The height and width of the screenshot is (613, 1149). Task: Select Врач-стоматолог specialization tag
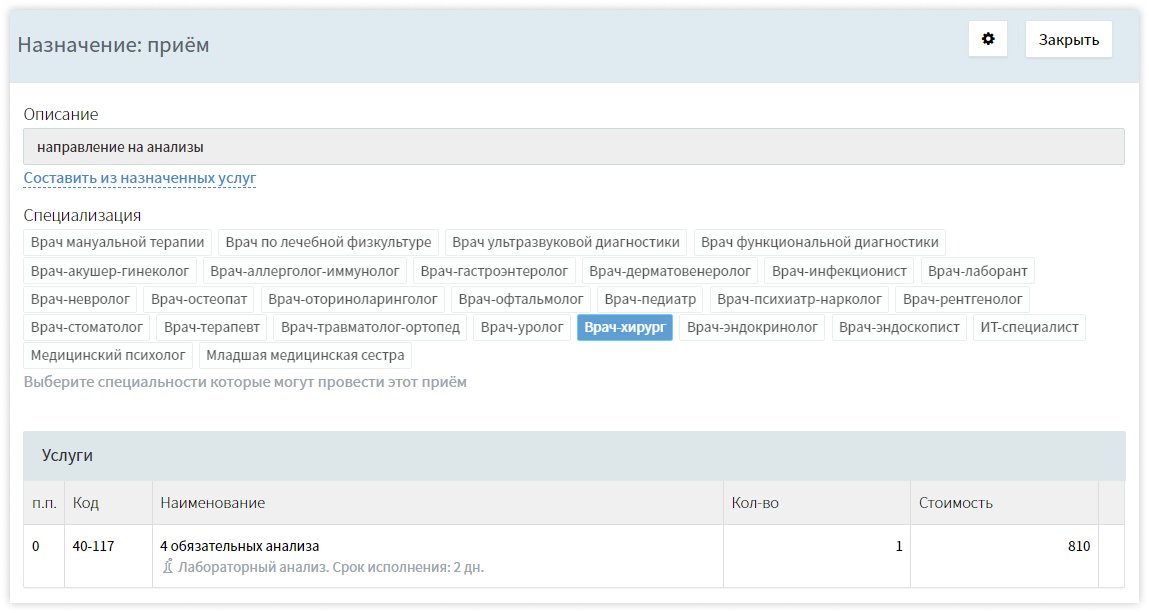tap(87, 327)
